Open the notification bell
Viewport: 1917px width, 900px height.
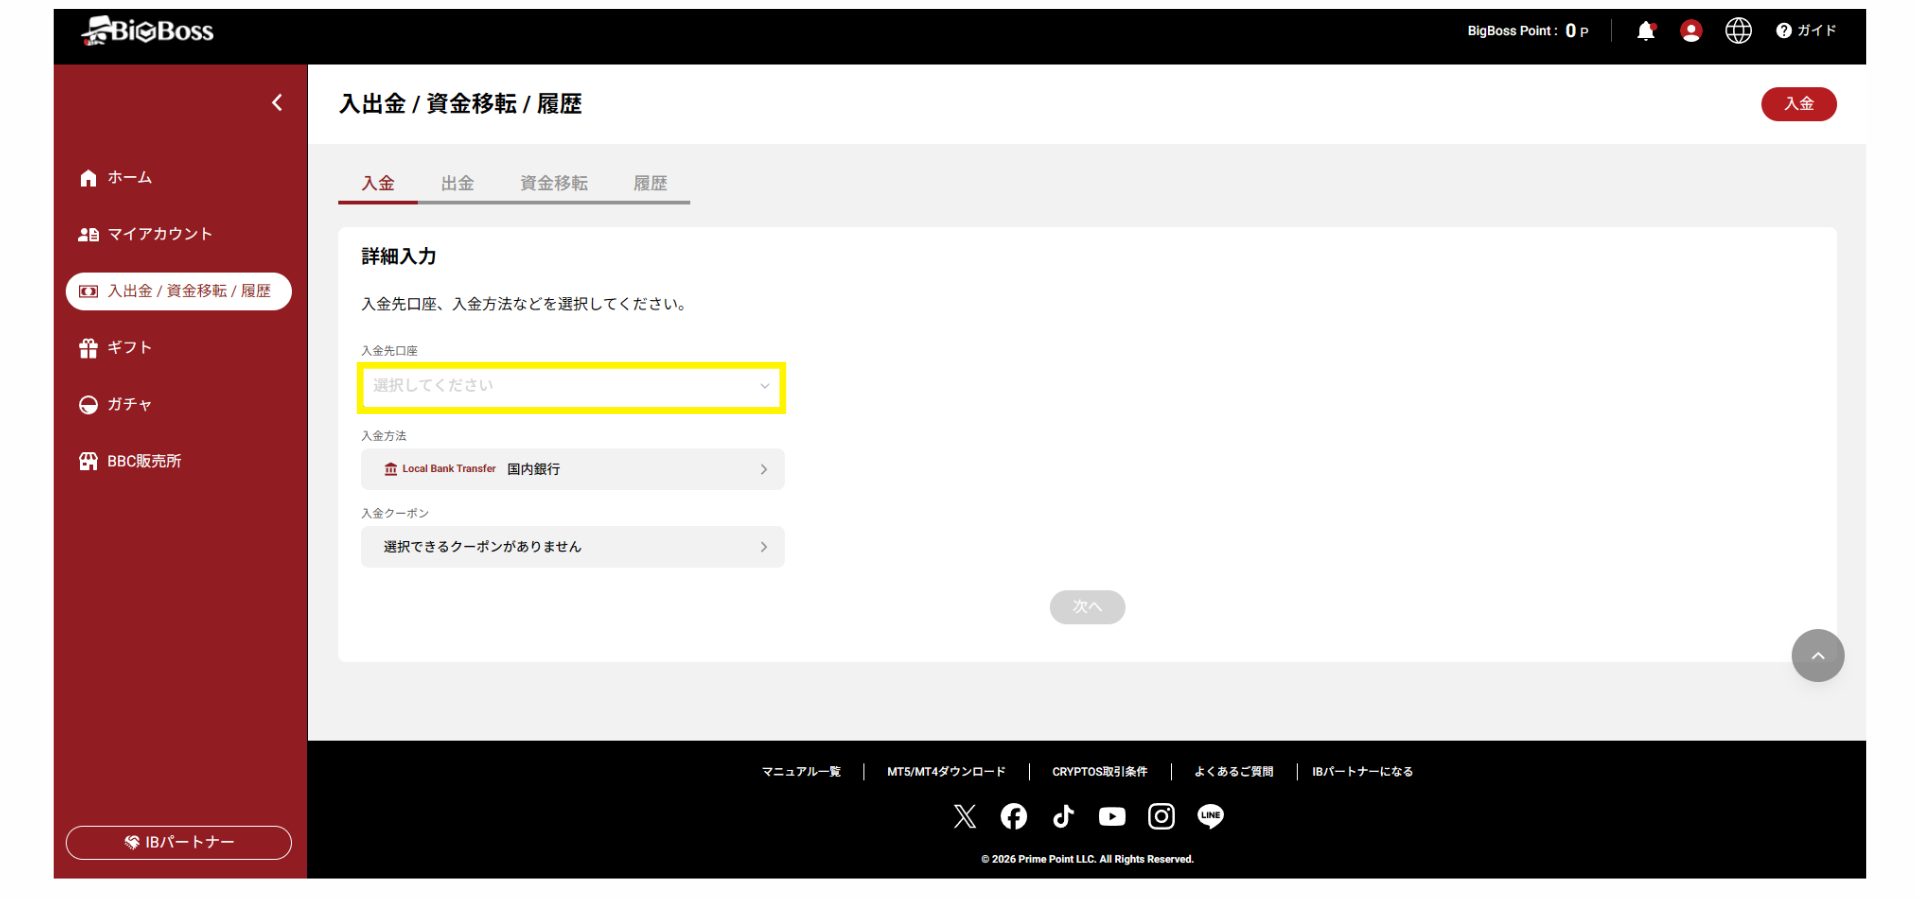pyautogui.click(x=1645, y=30)
